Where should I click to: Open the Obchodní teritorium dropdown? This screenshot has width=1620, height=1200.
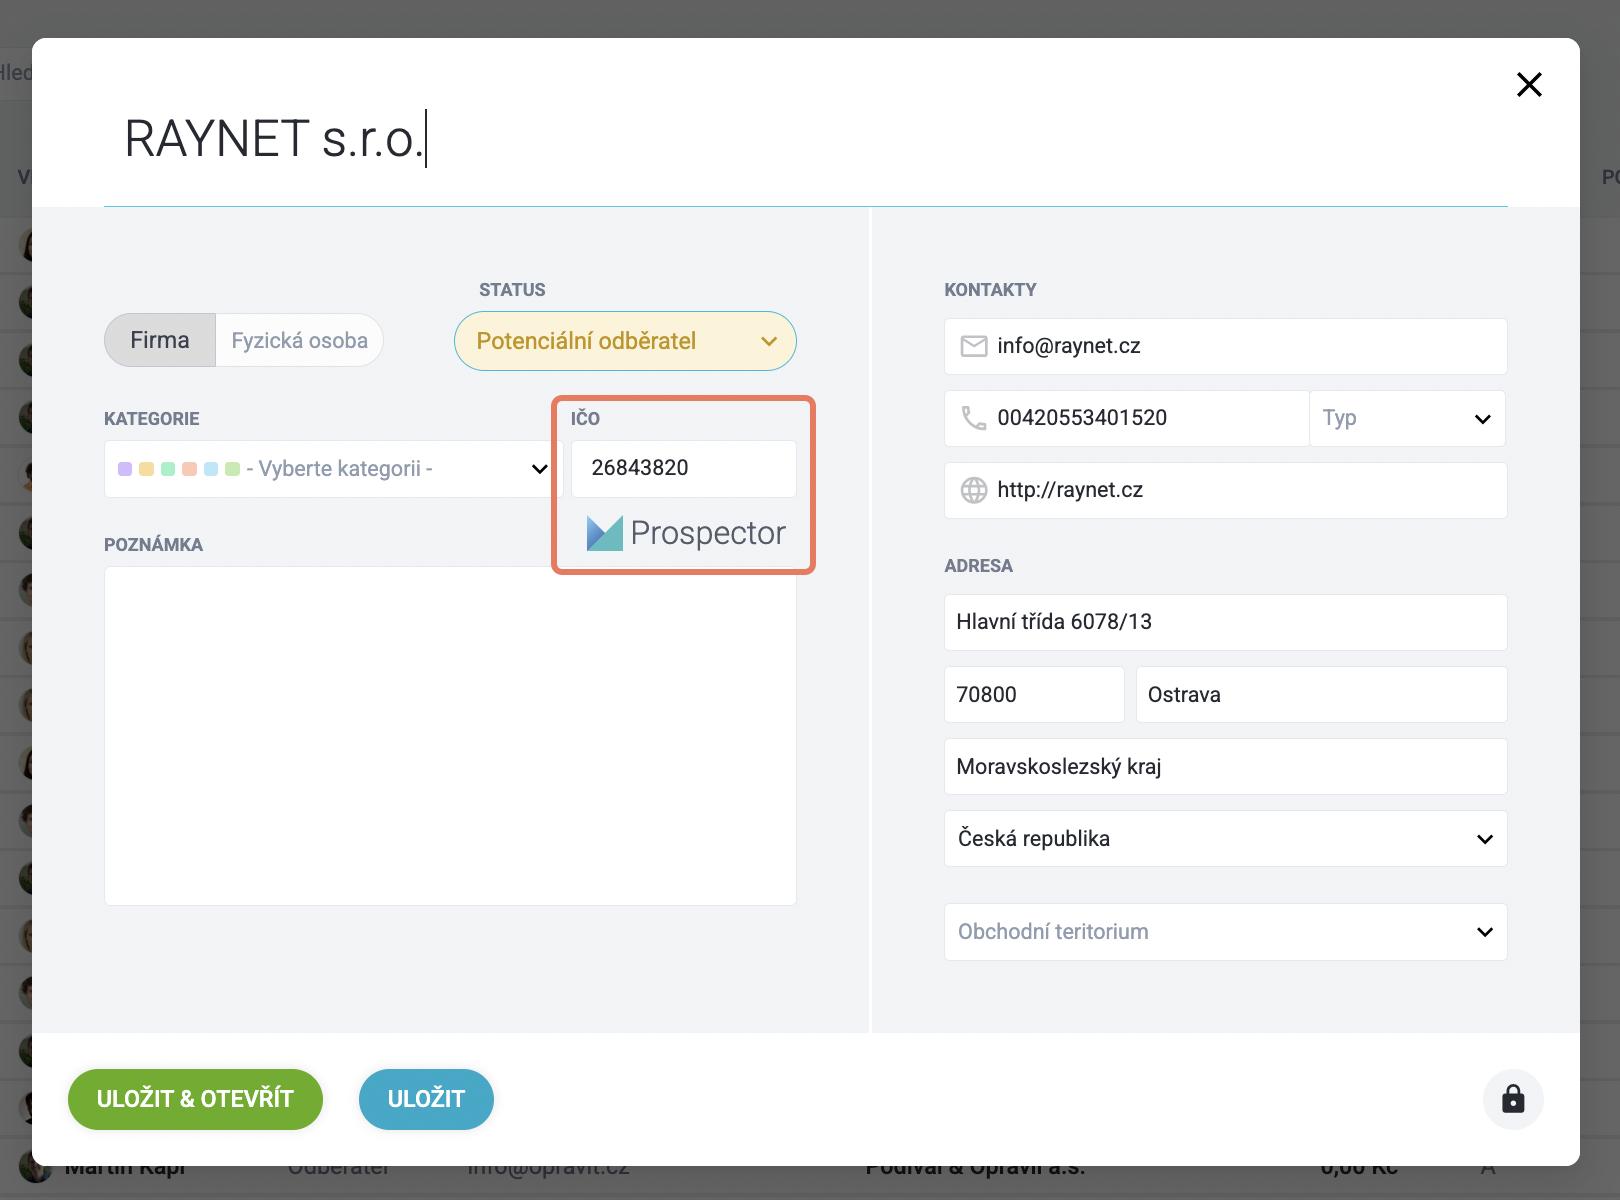tap(1225, 932)
